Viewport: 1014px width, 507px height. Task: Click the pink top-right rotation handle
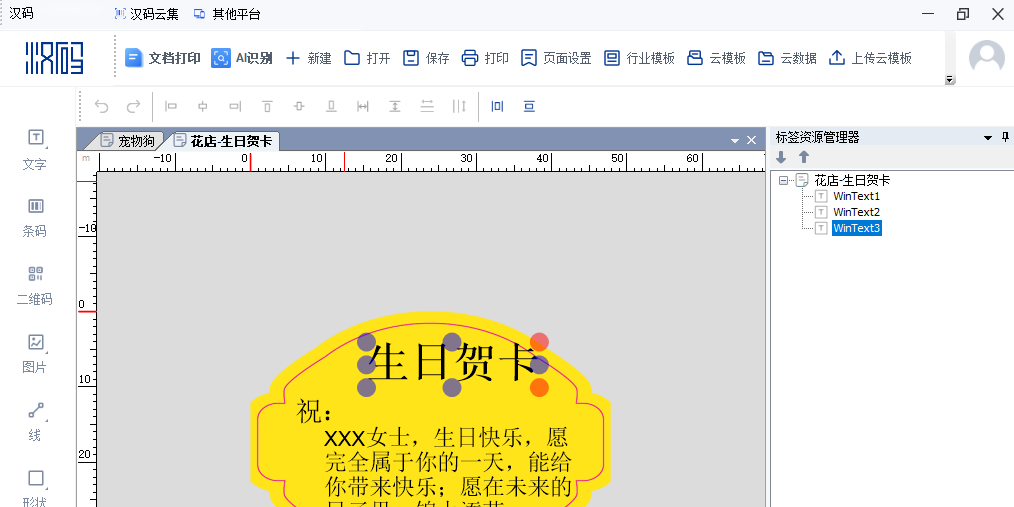(x=539, y=342)
